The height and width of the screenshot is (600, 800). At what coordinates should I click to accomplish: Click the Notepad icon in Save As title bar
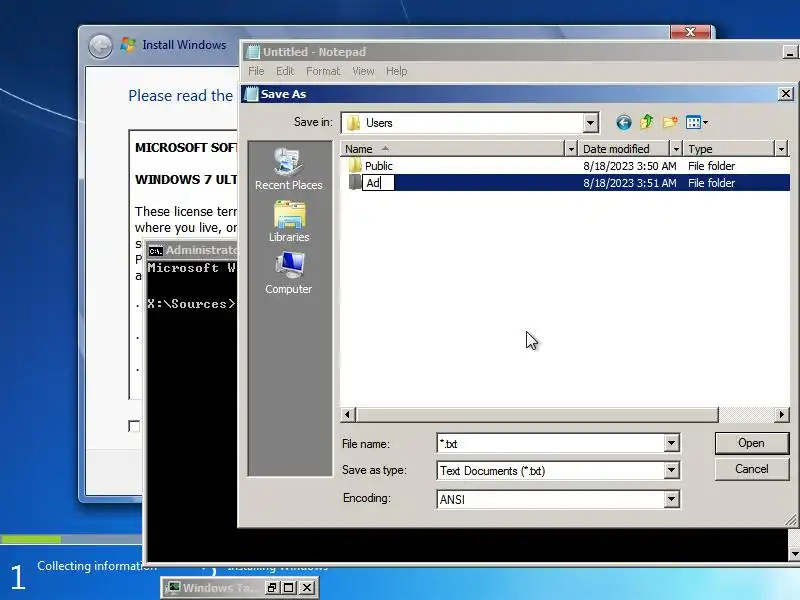pyautogui.click(x=252, y=94)
